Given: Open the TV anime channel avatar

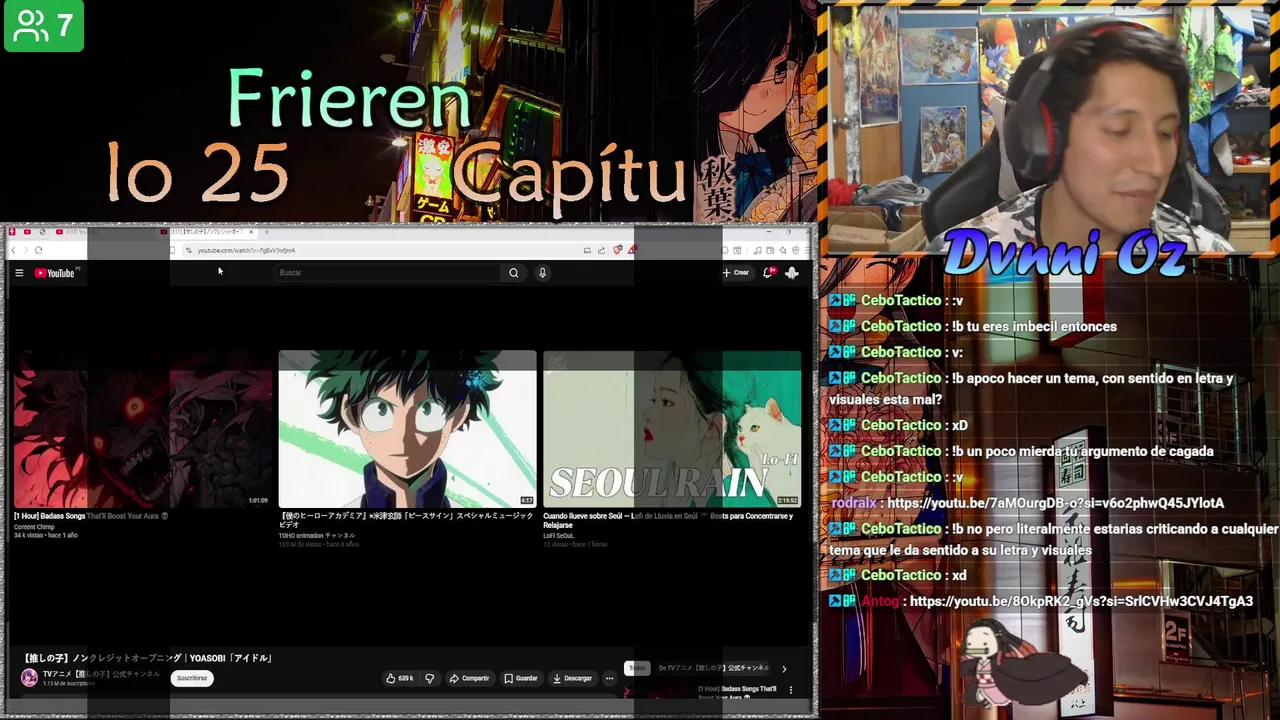Looking at the screenshot, I should 29,678.
